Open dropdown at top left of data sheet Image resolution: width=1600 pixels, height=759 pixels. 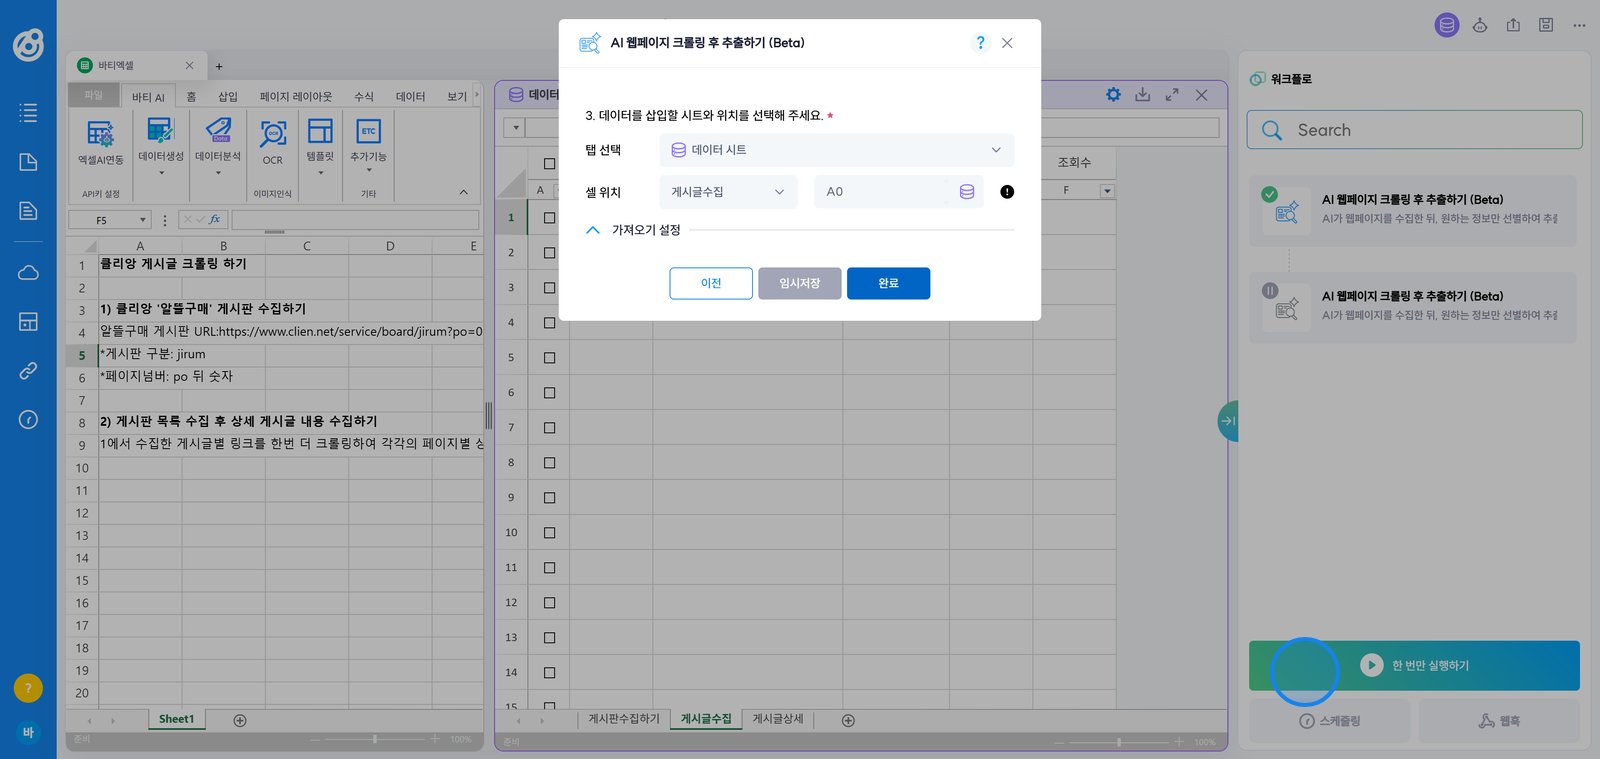tap(516, 128)
